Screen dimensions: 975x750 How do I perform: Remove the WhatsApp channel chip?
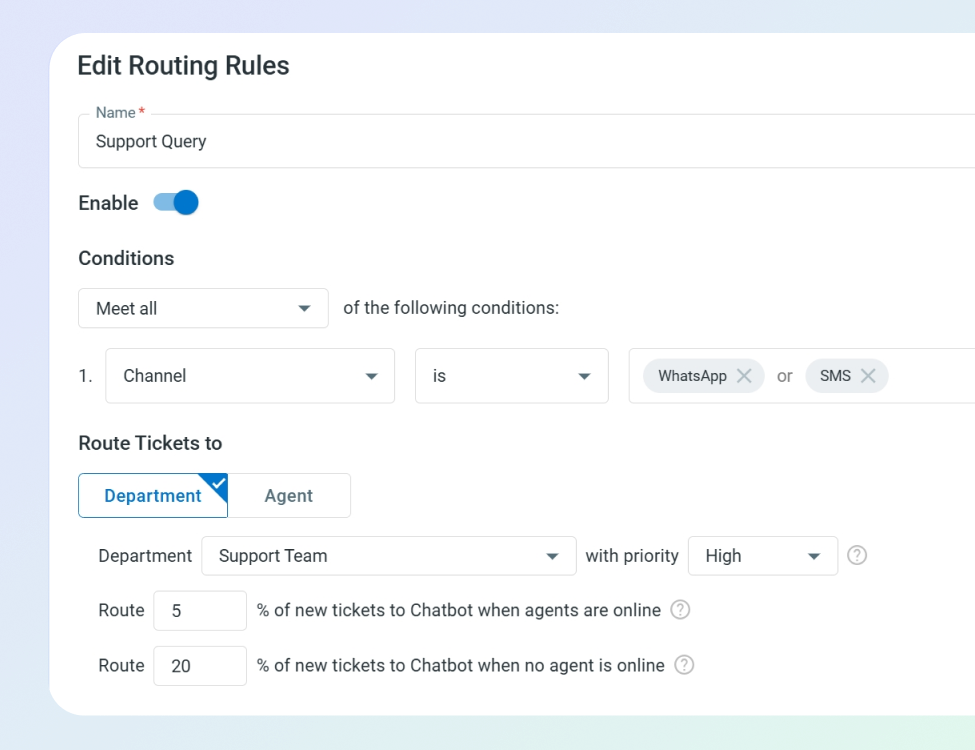(x=744, y=376)
